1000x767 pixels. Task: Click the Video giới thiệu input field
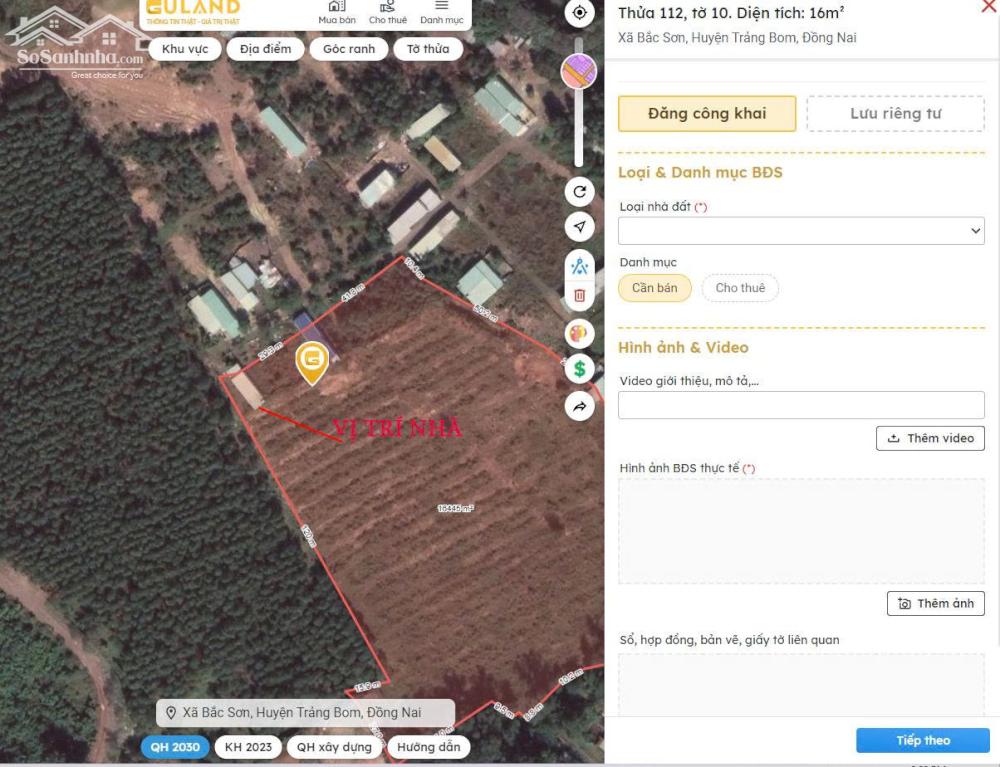pyautogui.click(x=801, y=405)
